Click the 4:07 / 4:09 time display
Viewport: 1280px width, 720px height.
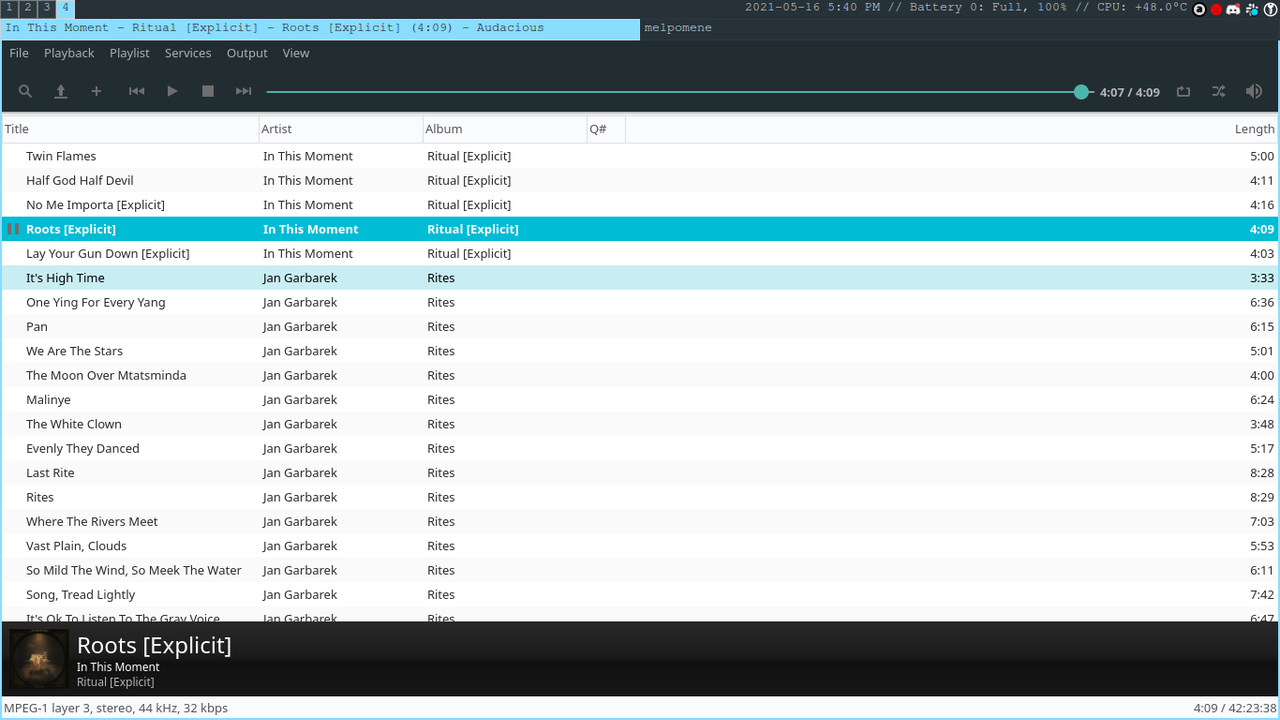tap(1130, 92)
